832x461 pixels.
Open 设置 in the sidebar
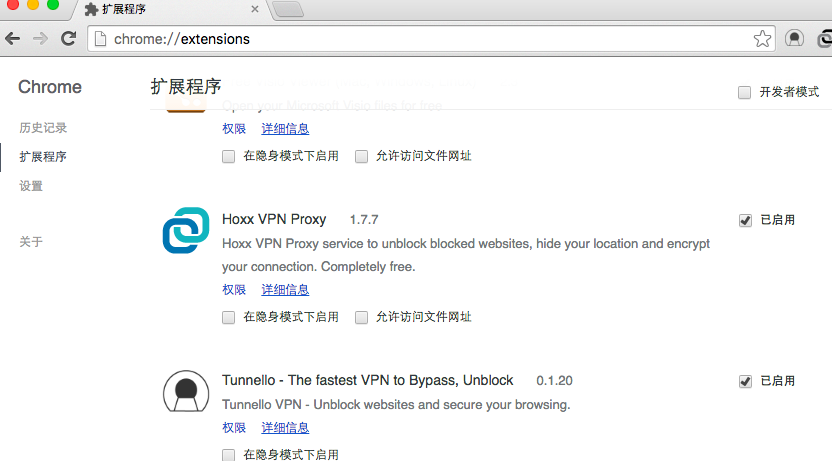click(31, 186)
